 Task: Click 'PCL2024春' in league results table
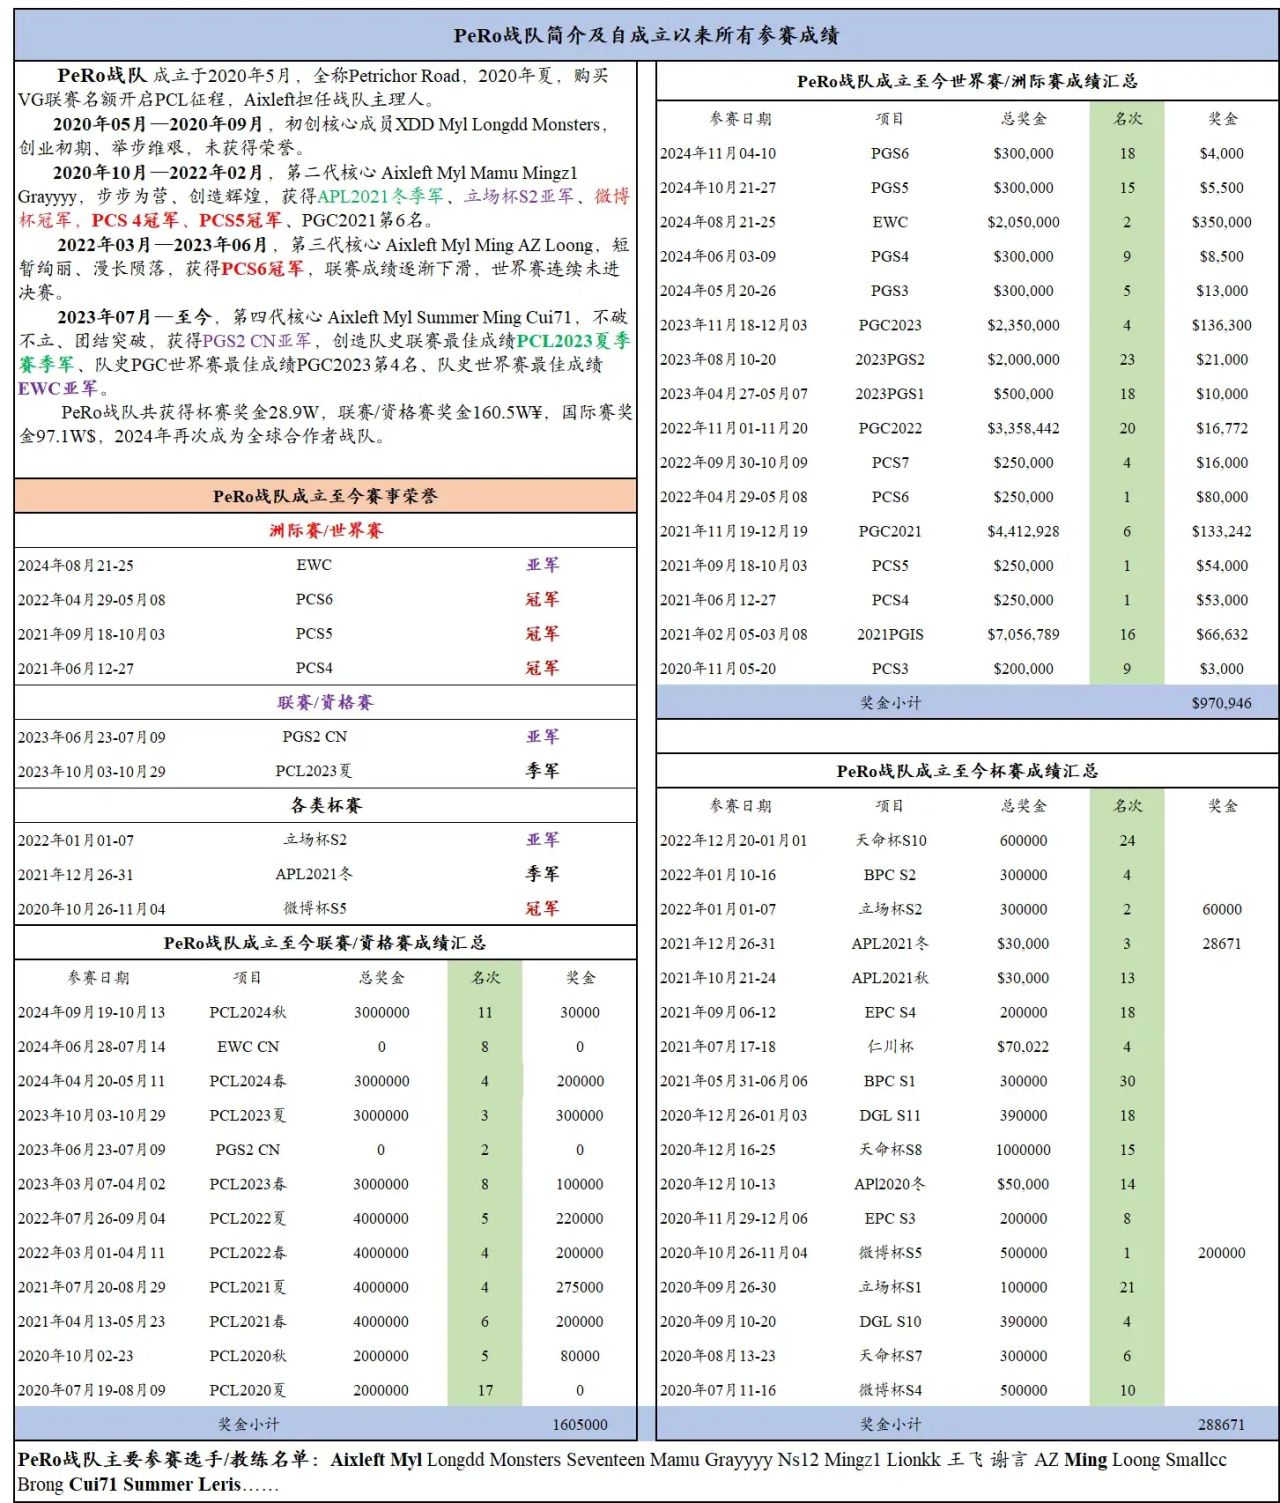(248, 1081)
